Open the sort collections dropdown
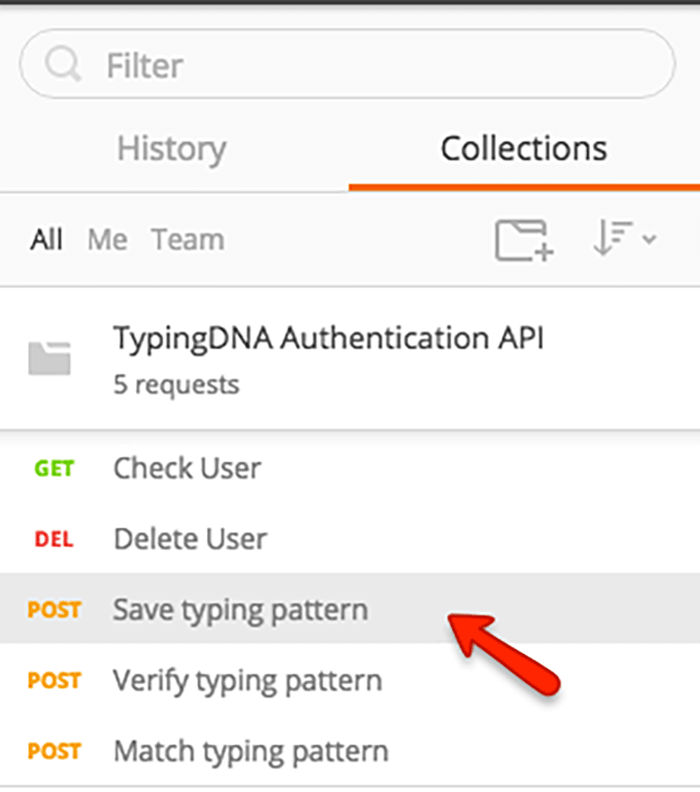Viewport: 700px width, 792px height. [x=625, y=238]
